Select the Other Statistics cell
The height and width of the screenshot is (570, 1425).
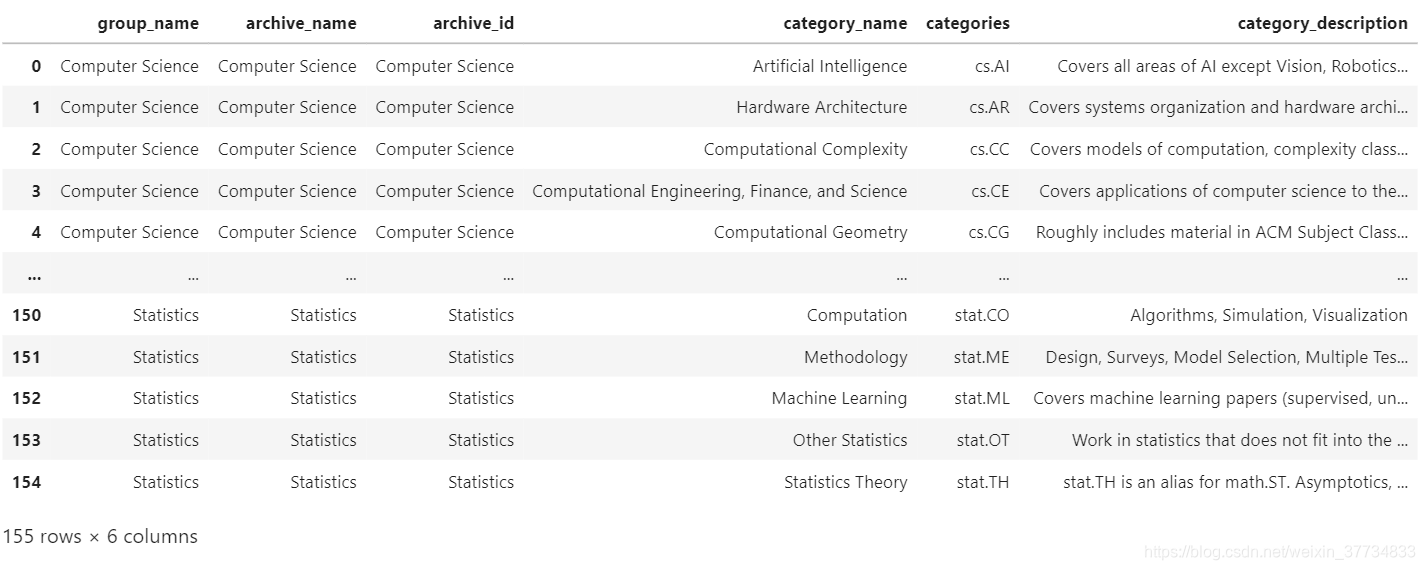850,440
